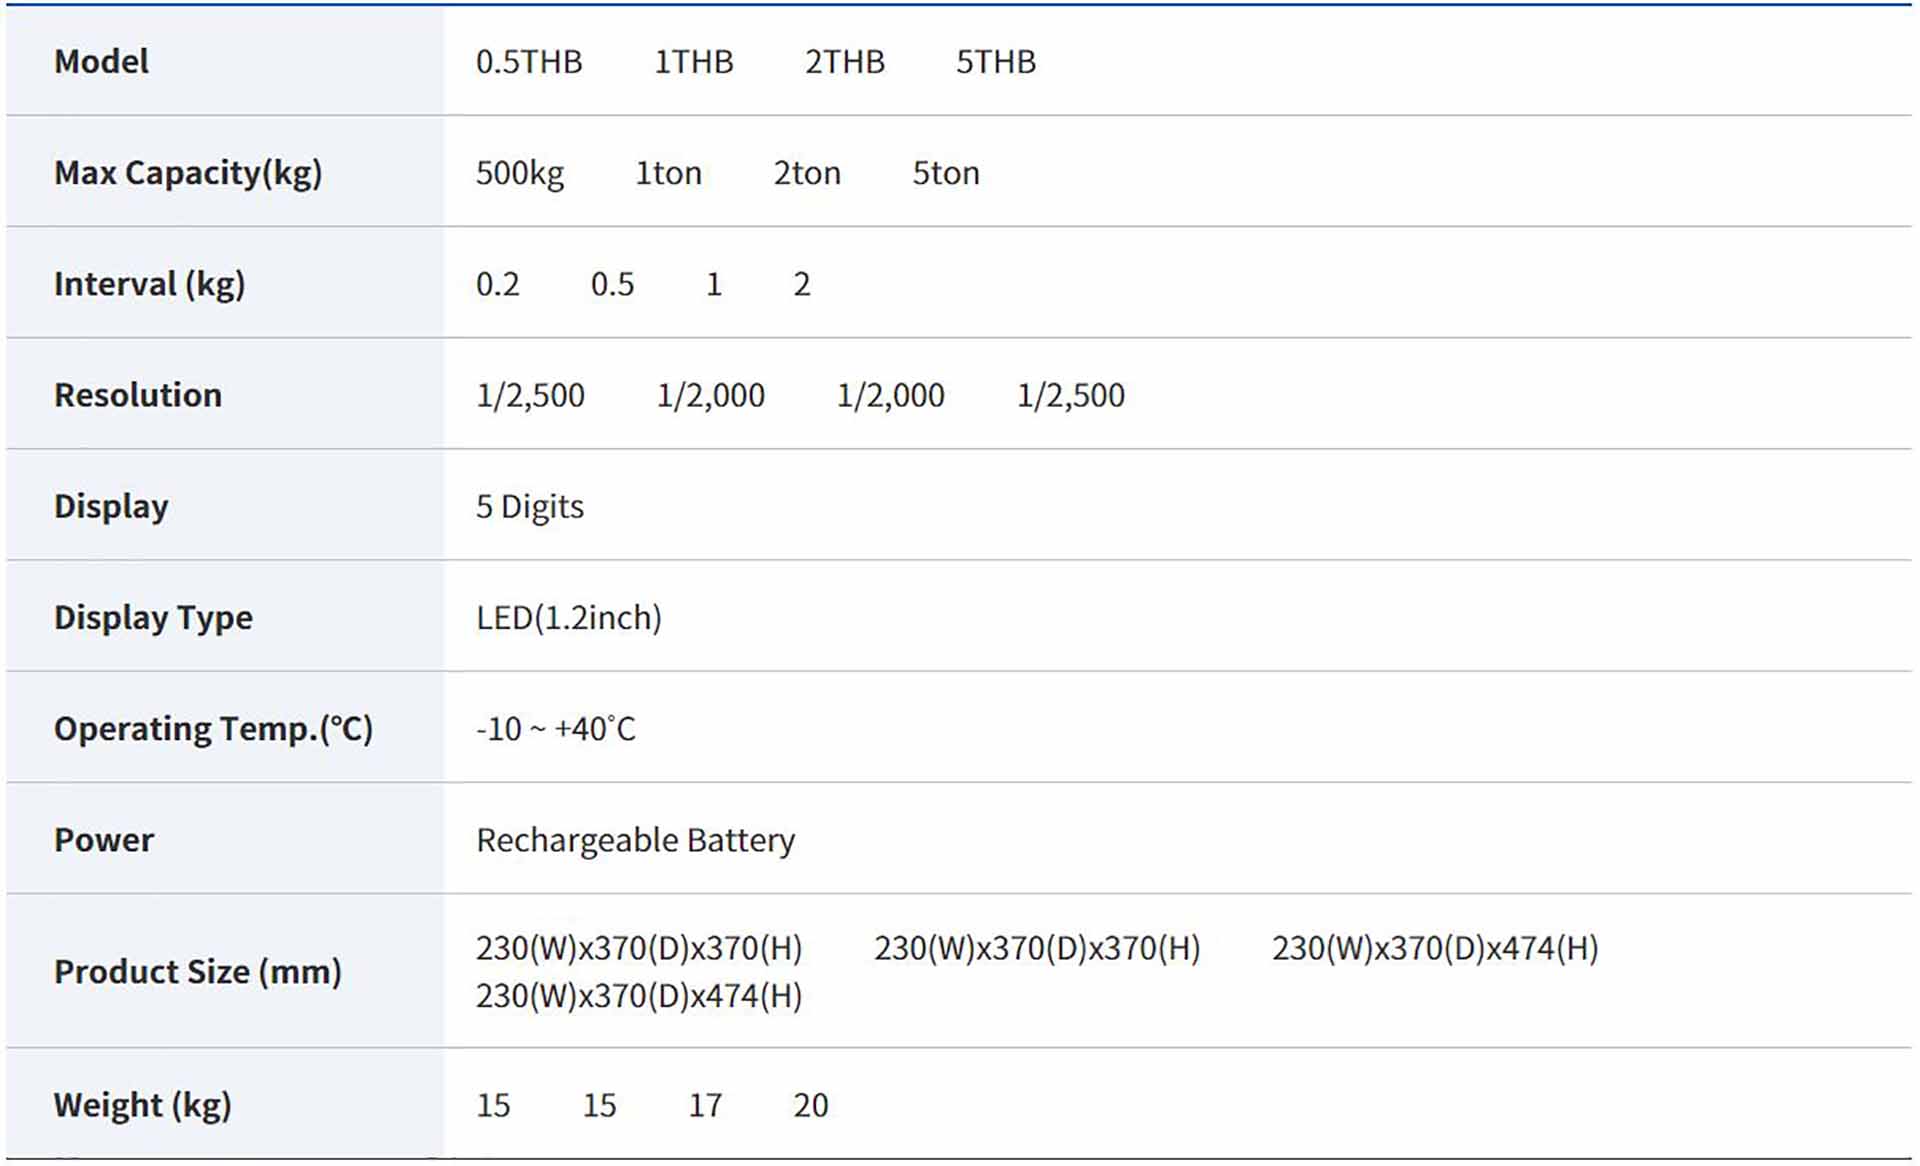Select the second-line 230(W)x370(D)x474(H) size
This screenshot has width=1920, height=1166.
[638, 996]
